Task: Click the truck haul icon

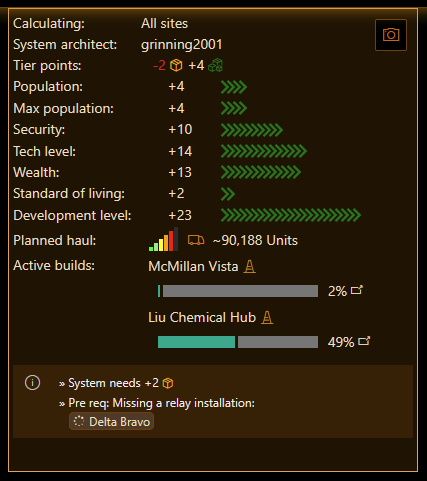Action: pos(196,240)
